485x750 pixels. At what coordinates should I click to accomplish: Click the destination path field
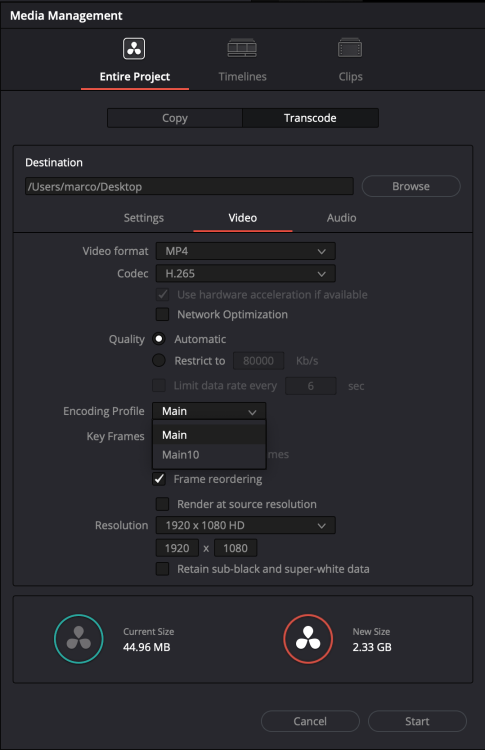pos(189,187)
